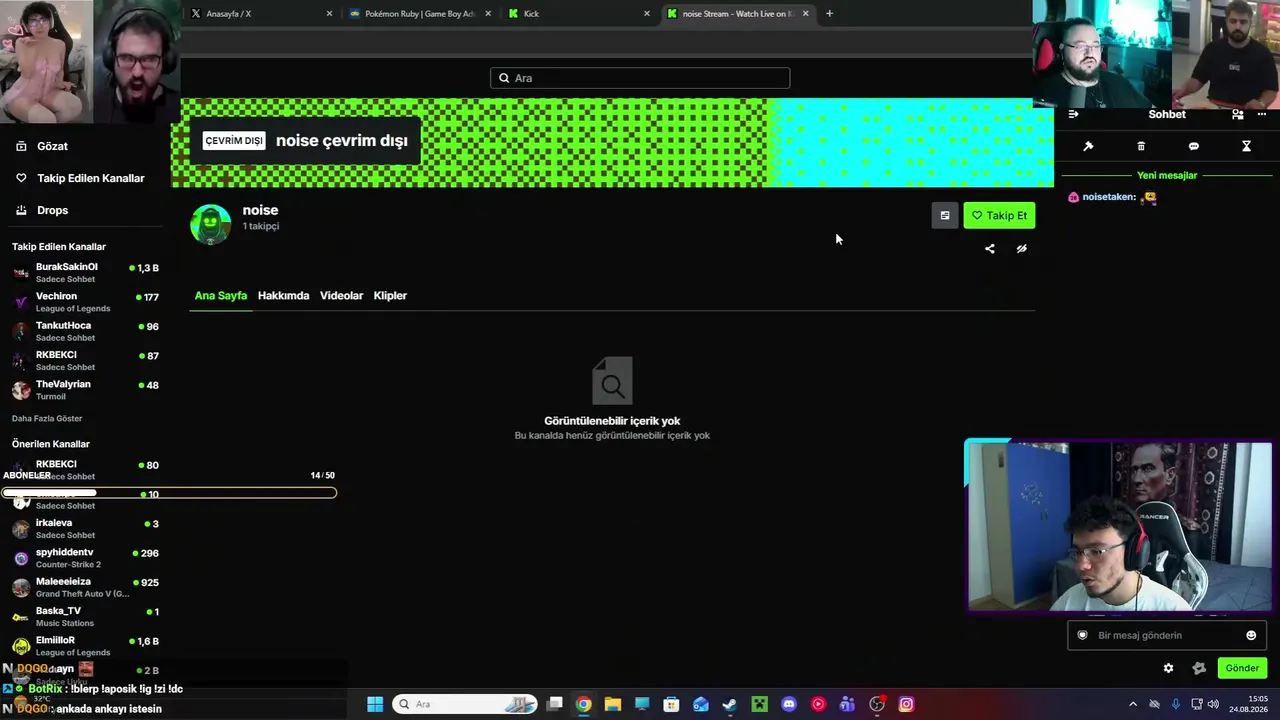This screenshot has height=720, width=1280.
Task: Click the hourglass slow mode icon
Action: (1246, 146)
